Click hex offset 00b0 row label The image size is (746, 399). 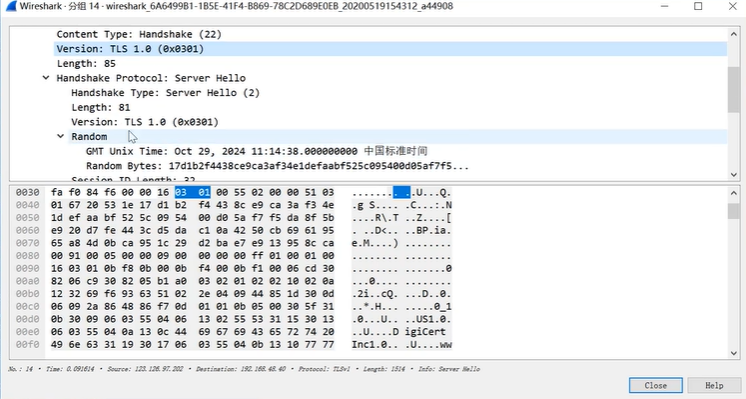pyautogui.click(x=28, y=293)
